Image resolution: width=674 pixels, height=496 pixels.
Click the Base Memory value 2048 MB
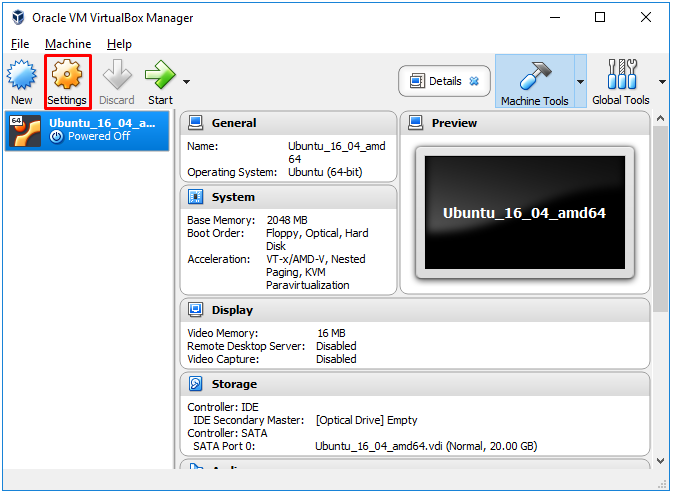click(287, 220)
